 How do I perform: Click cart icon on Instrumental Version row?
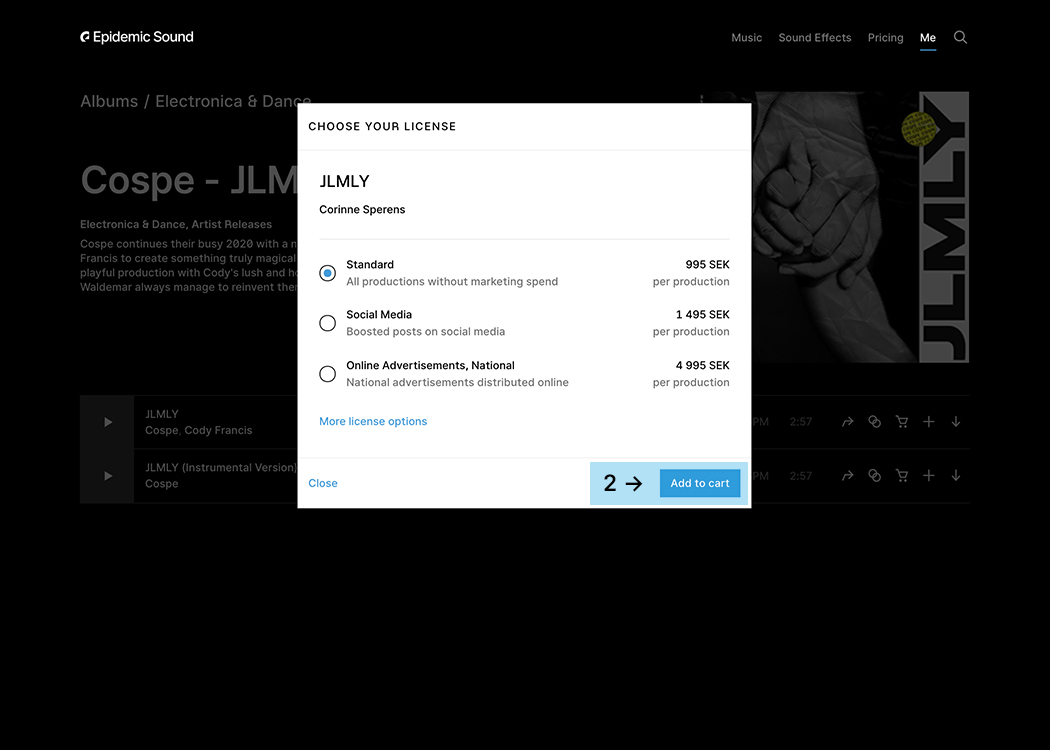[901, 476]
